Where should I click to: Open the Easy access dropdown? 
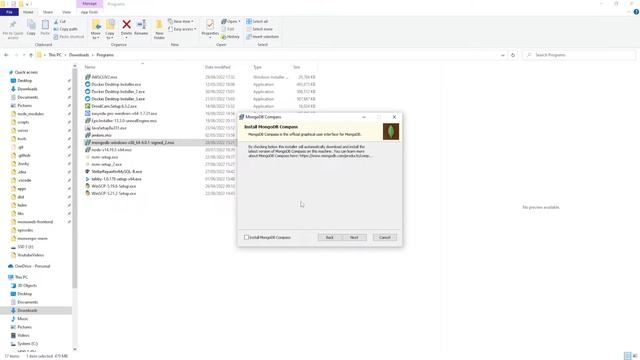pos(182,29)
